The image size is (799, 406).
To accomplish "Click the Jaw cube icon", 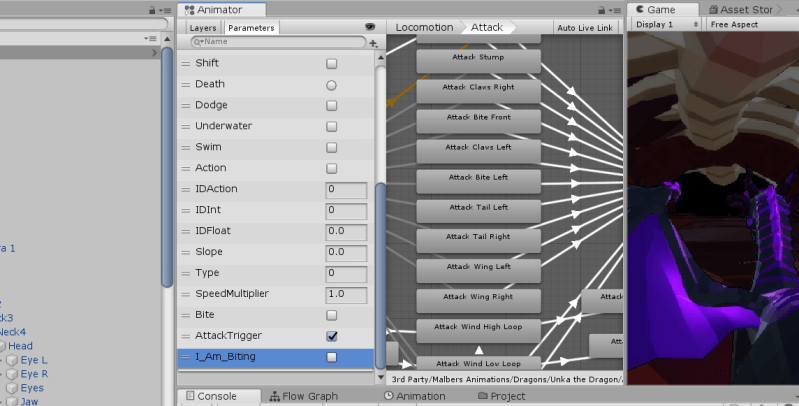I will point(12,401).
